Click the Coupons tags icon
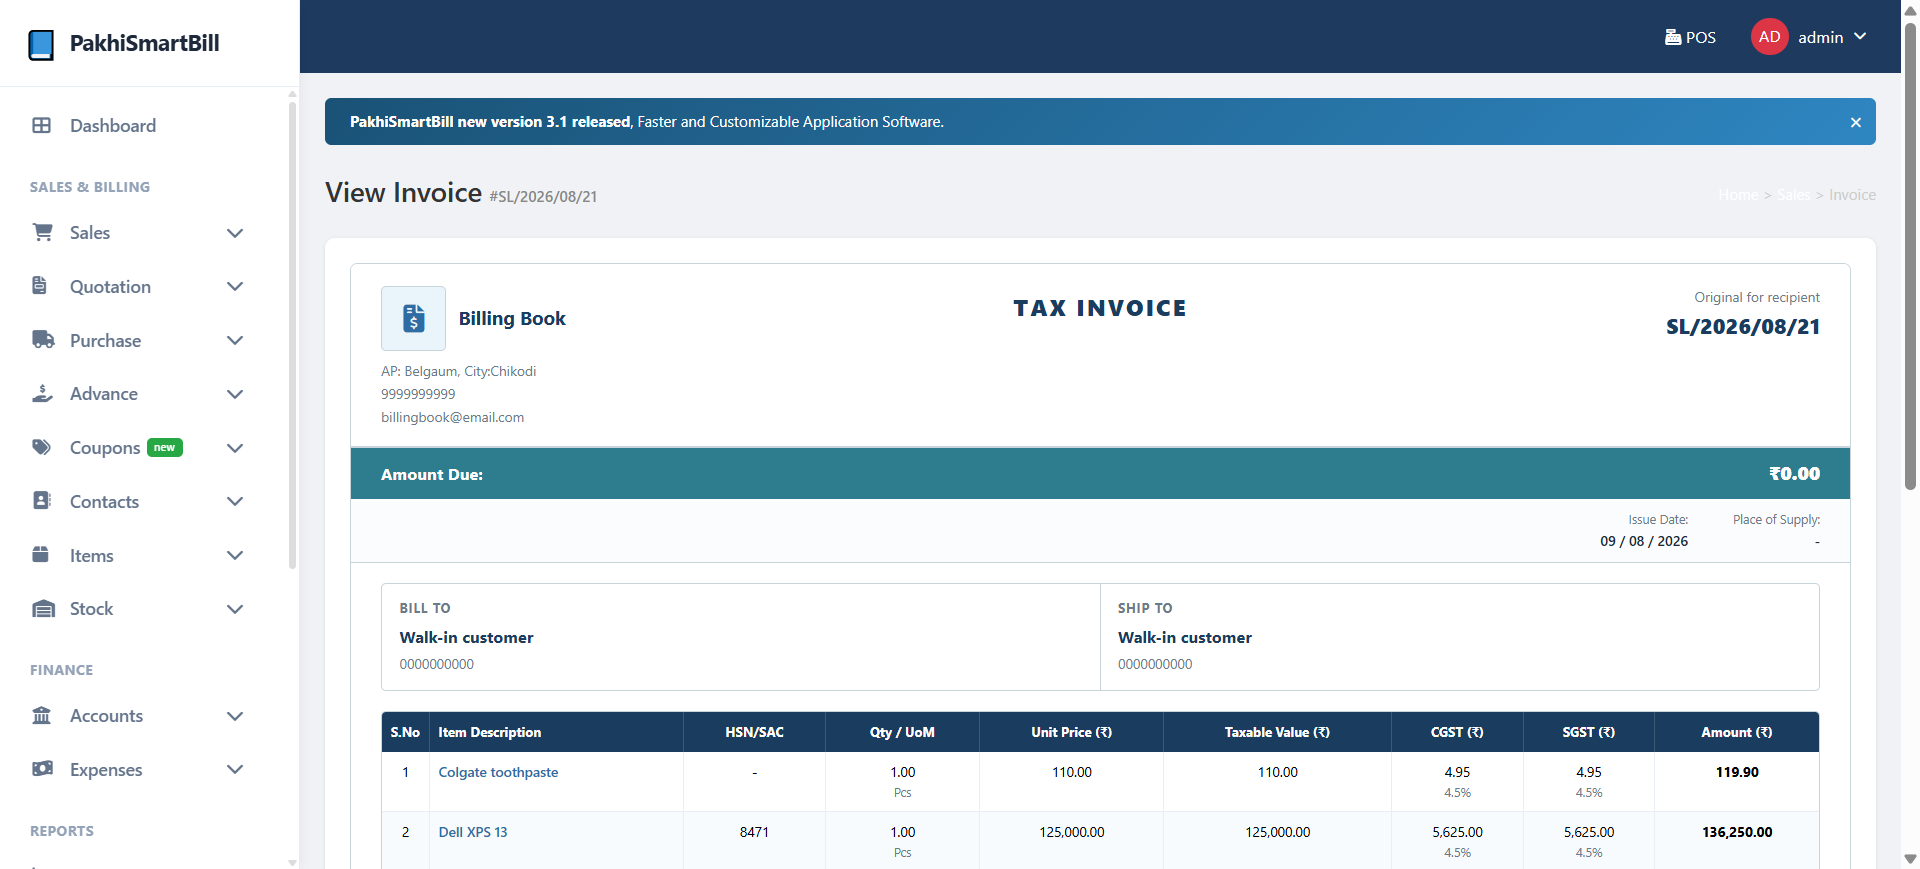The height and width of the screenshot is (869, 1920). coord(42,447)
